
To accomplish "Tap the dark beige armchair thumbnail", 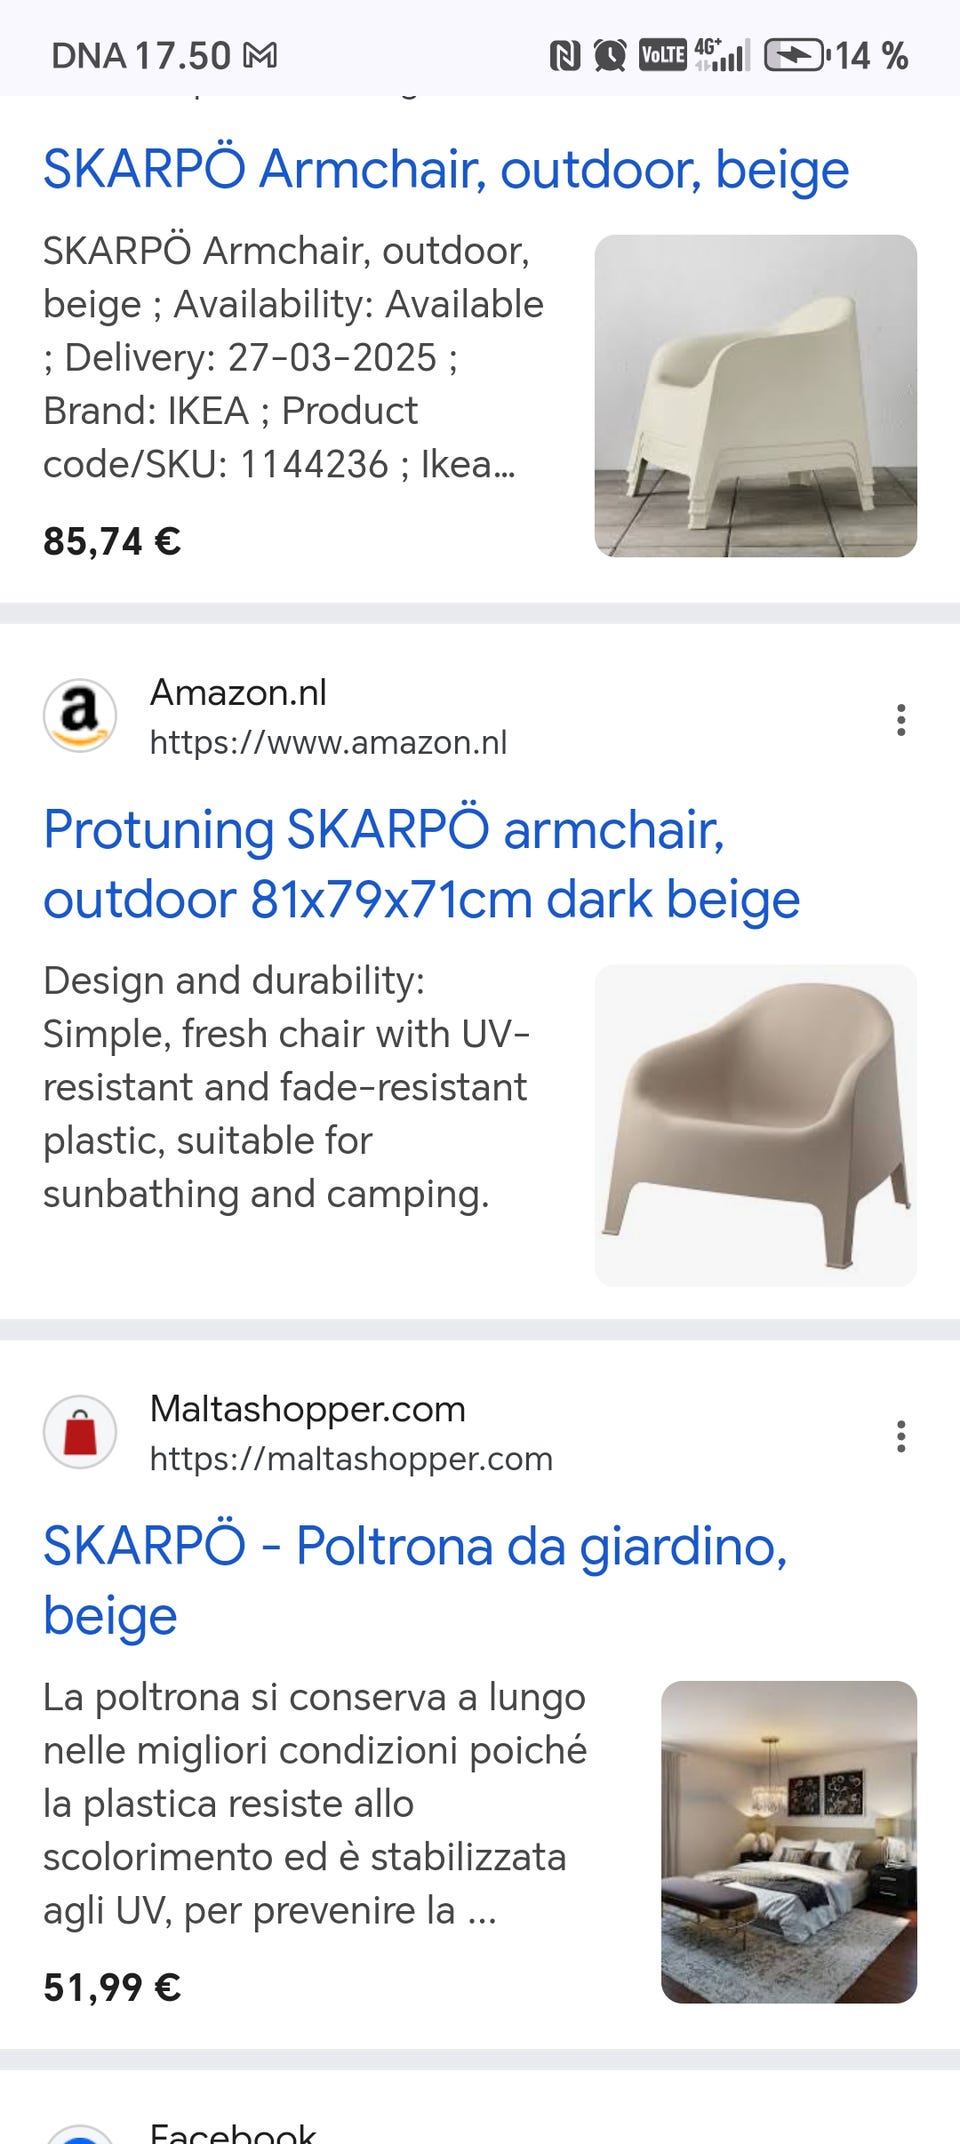I will [x=755, y=1125].
